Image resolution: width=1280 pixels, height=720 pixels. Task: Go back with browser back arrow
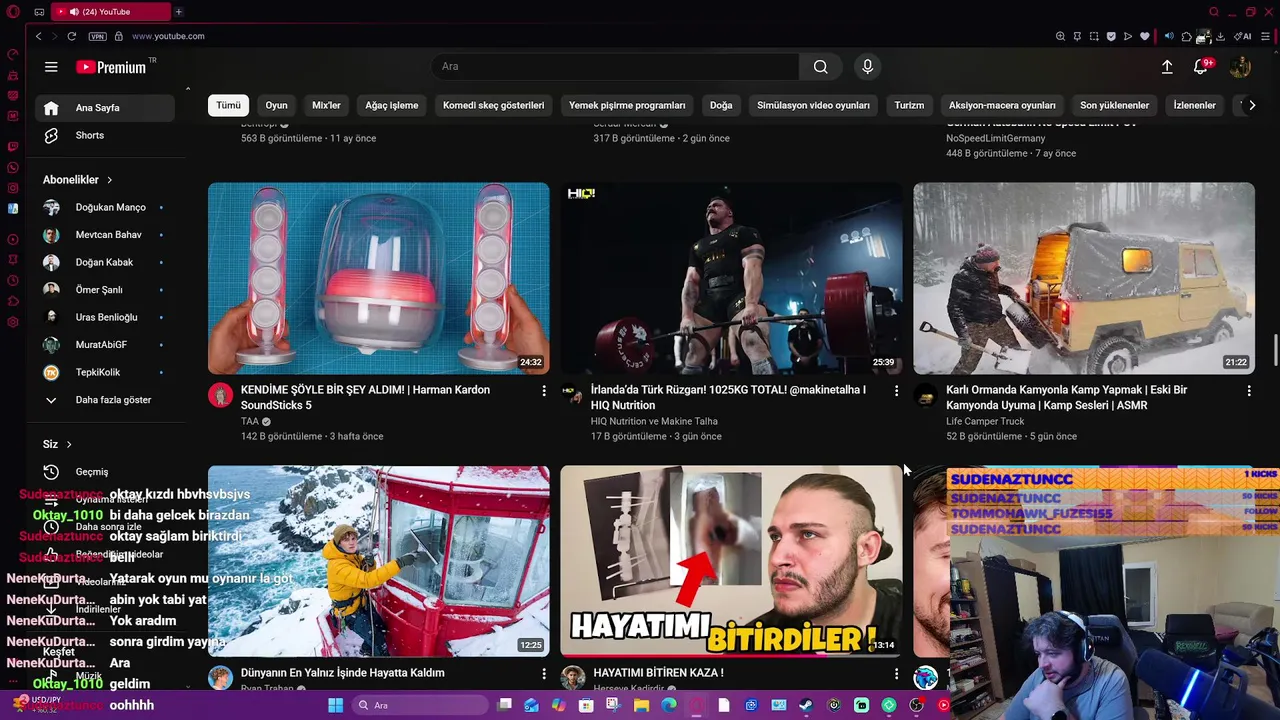point(38,36)
